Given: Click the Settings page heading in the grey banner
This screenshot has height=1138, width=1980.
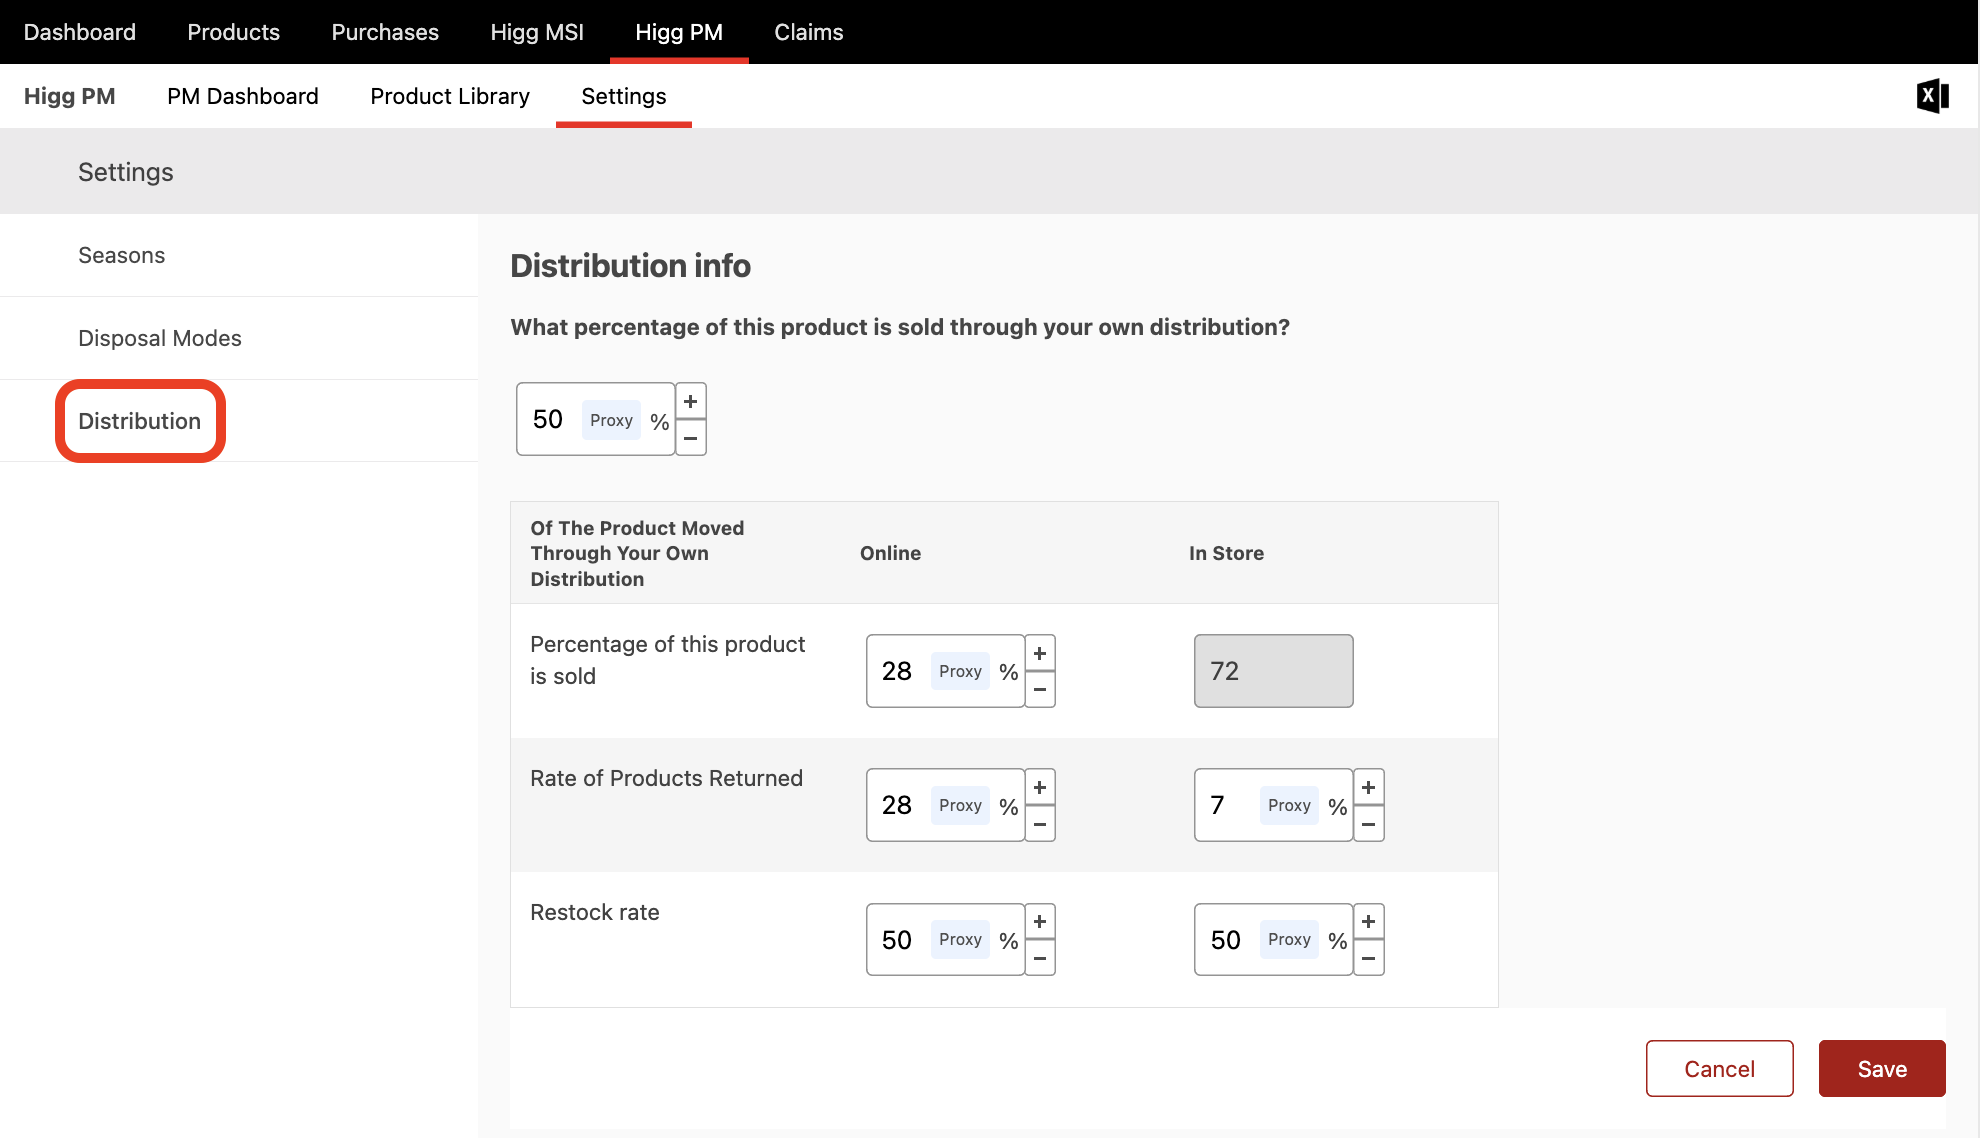Looking at the screenshot, I should 126,172.
